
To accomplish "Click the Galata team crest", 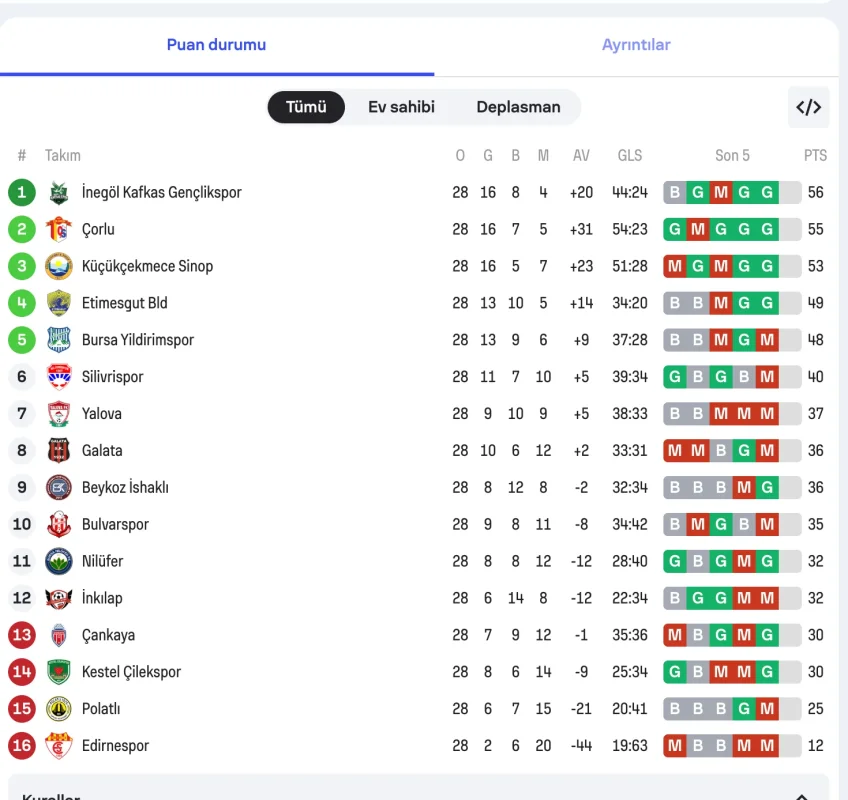I will coord(59,451).
